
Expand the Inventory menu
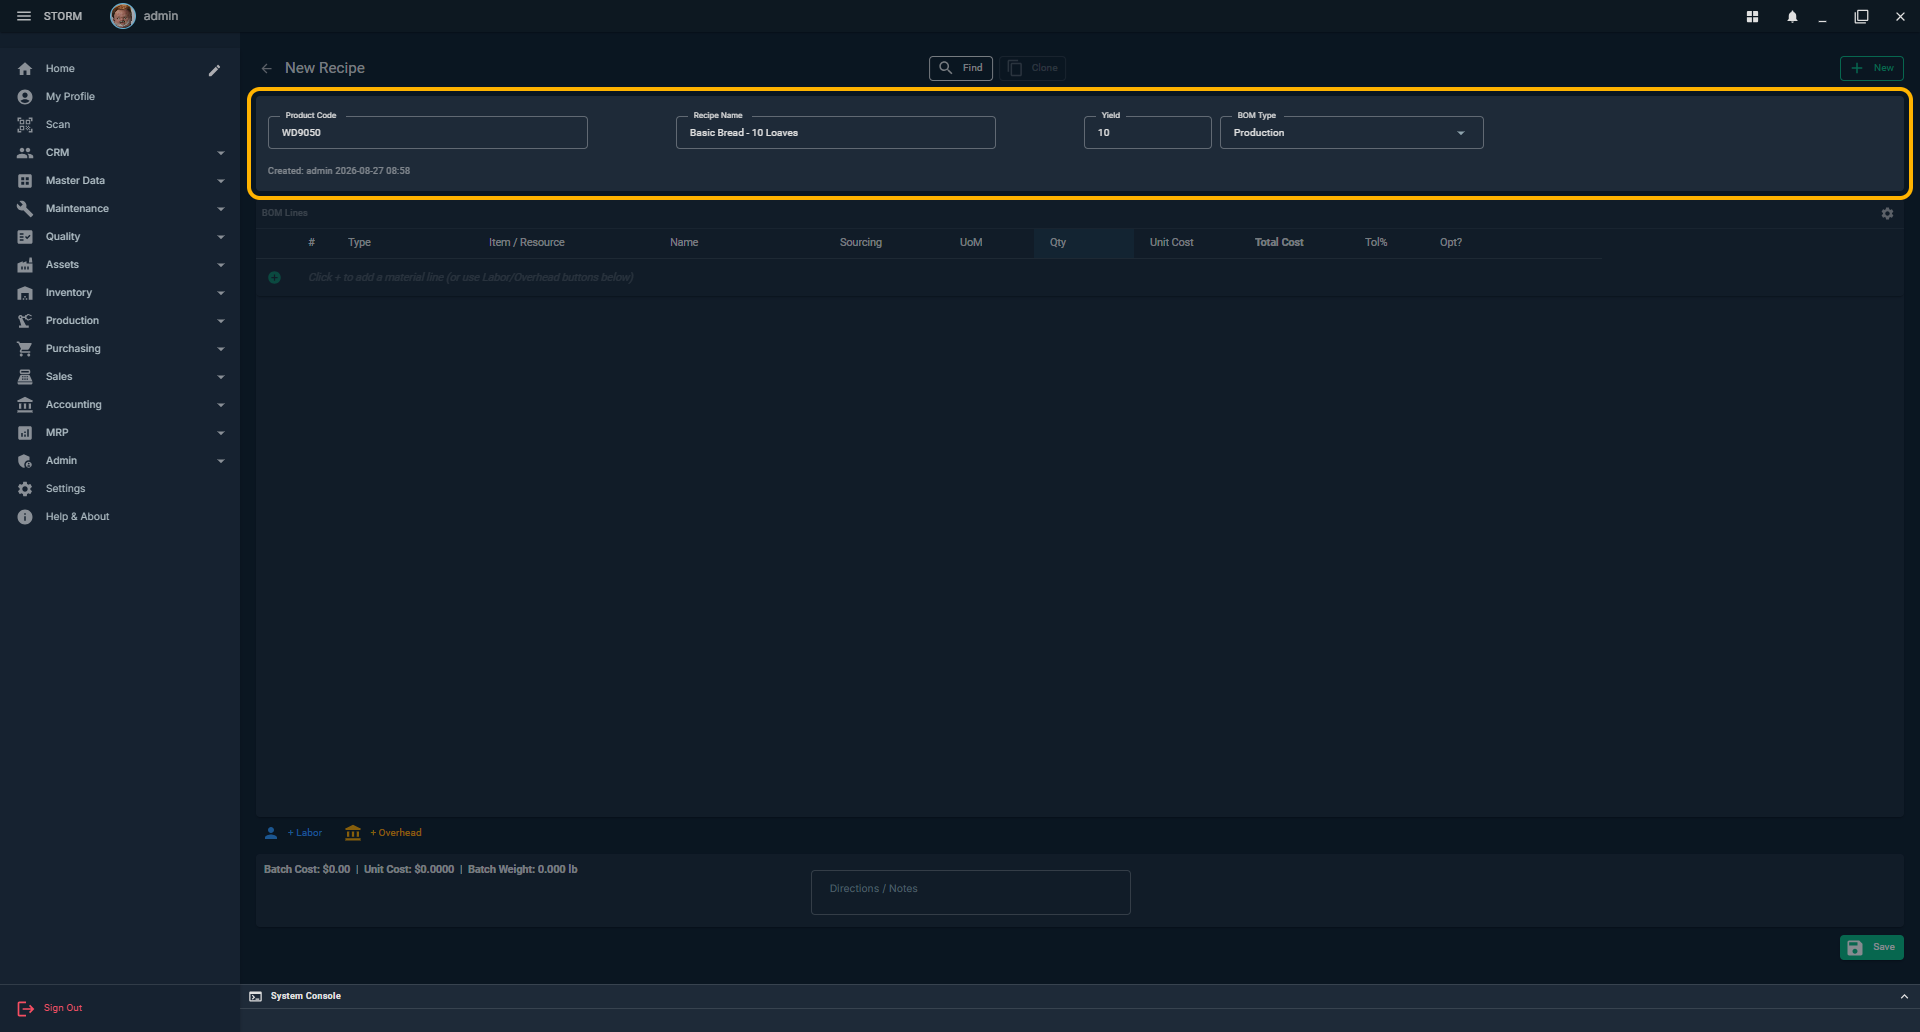[120, 293]
